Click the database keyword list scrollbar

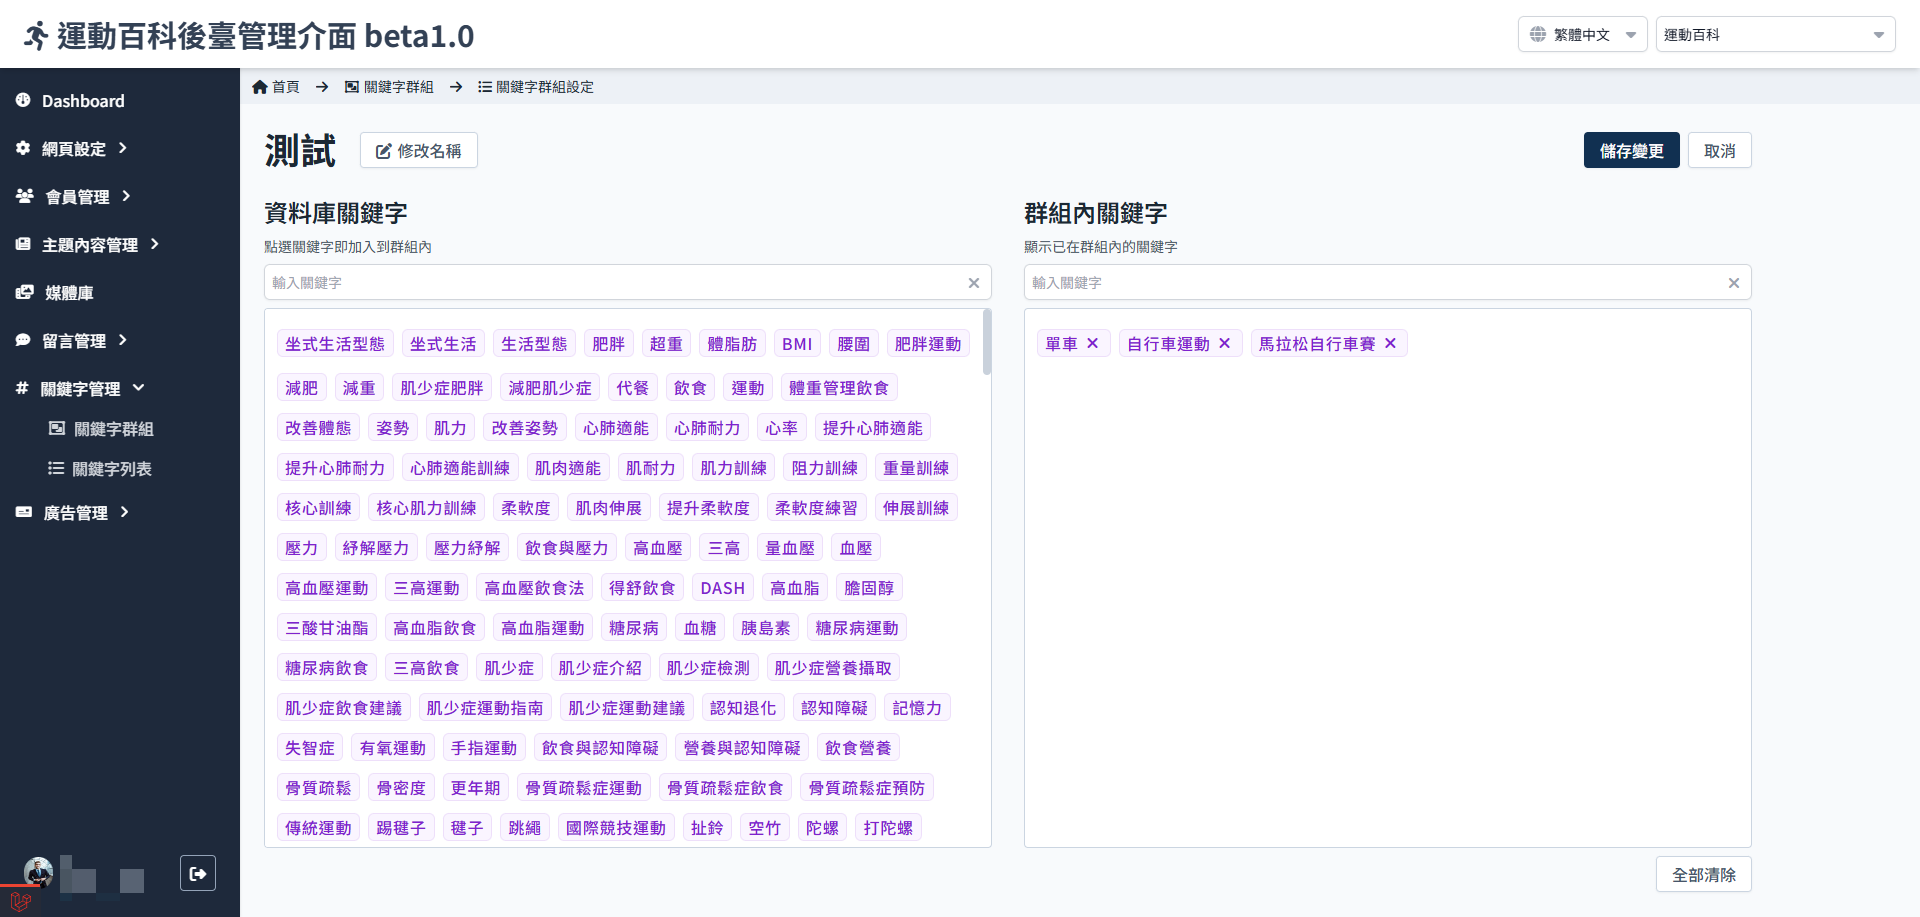(x=987, y=342)
